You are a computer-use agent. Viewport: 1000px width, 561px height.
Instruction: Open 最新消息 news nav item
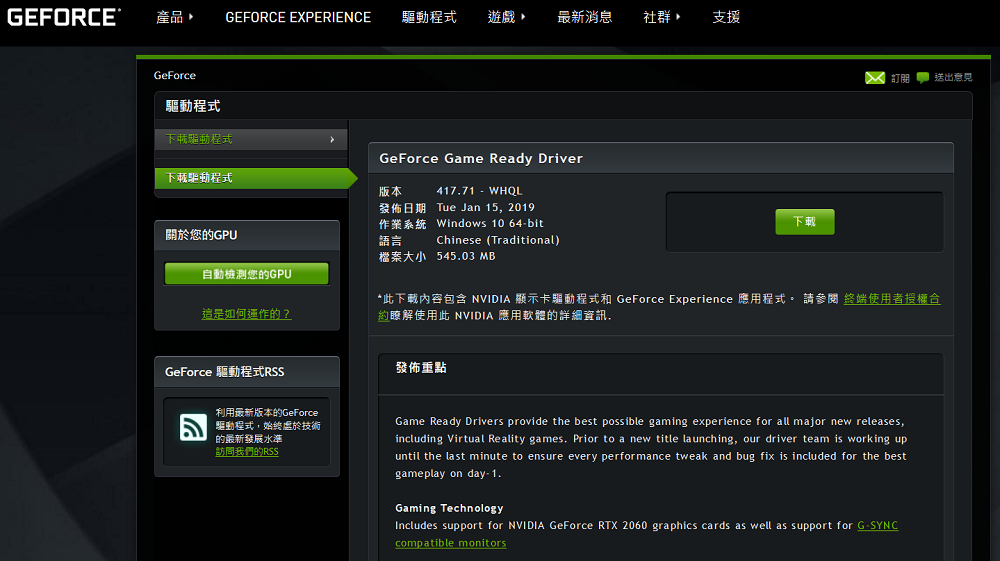(585, 17)
